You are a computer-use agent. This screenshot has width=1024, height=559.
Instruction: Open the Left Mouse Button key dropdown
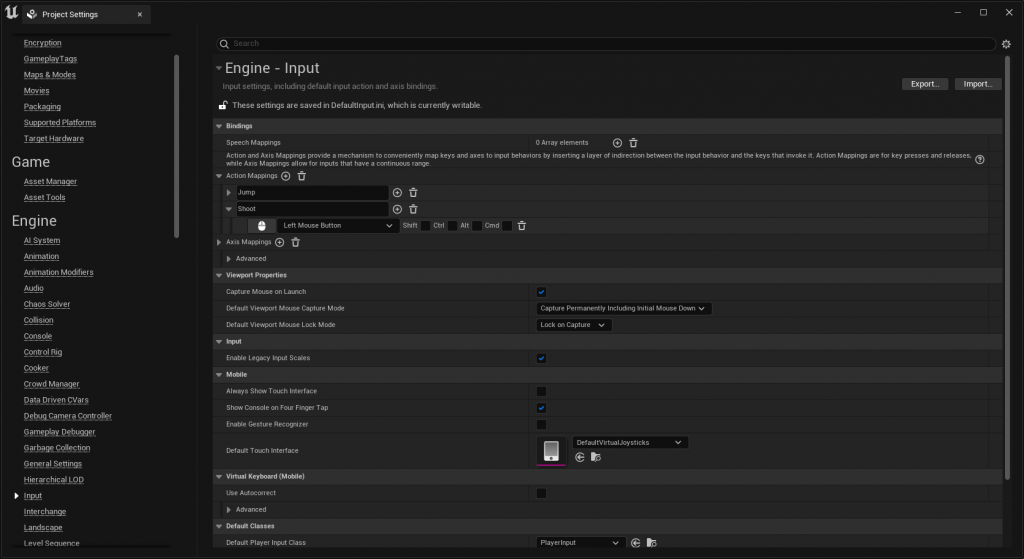(x=338, y=225)
